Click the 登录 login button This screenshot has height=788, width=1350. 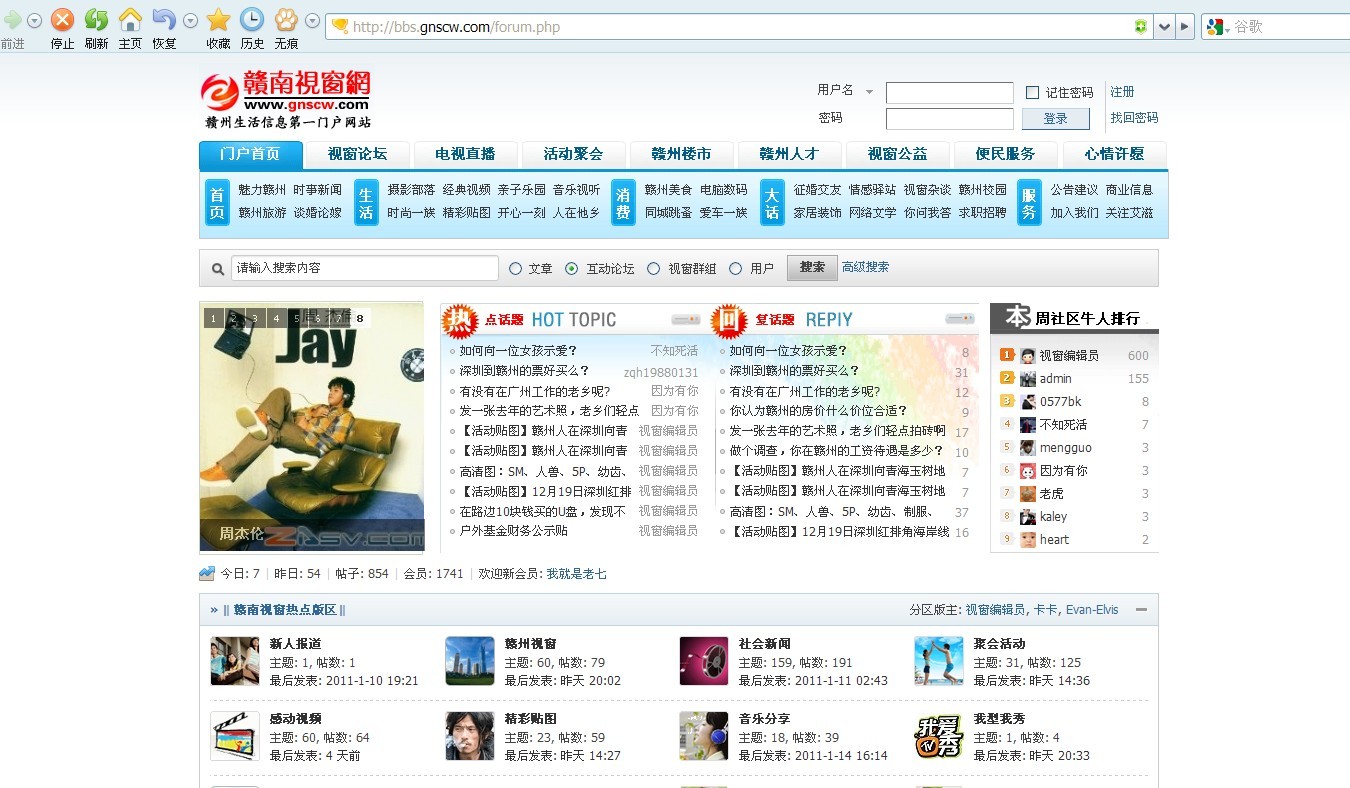[1056, 119]
